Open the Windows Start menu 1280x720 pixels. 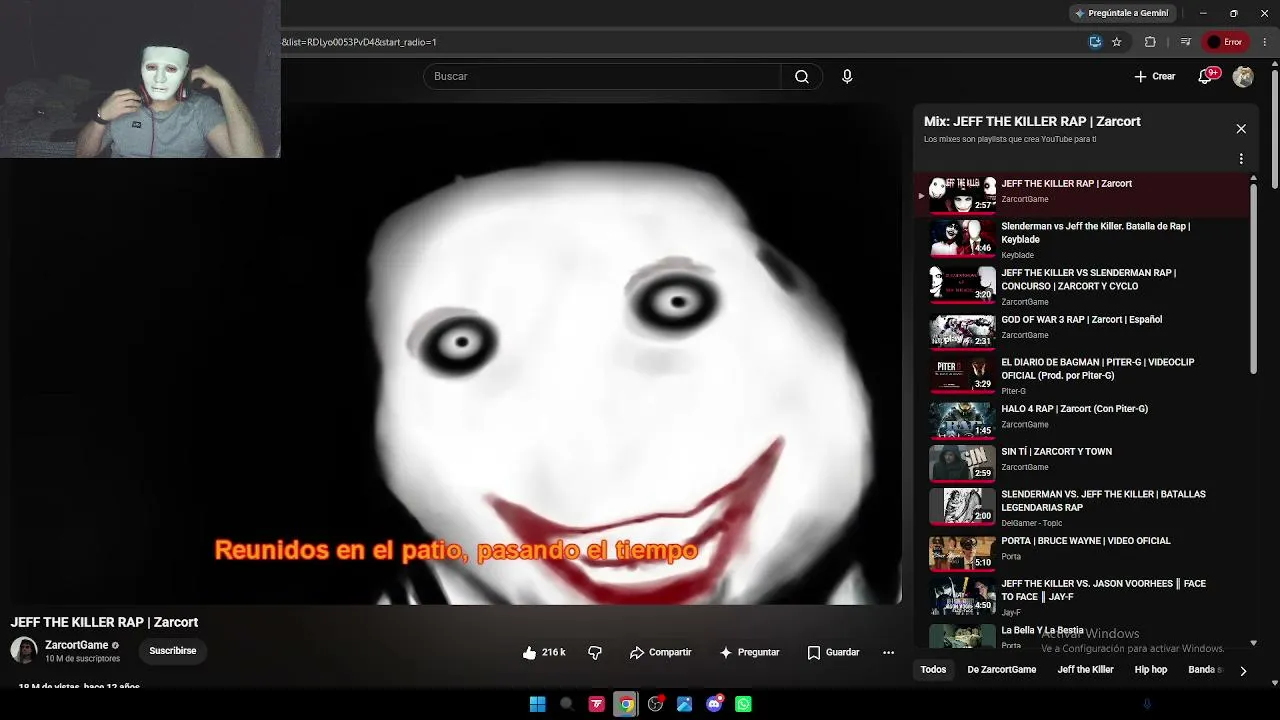[537, 704]
